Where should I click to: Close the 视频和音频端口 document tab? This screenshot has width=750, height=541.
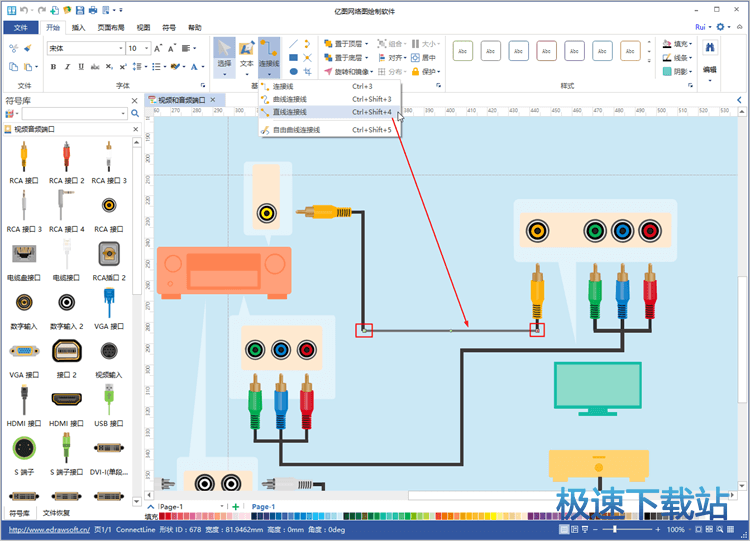(x=215, y=100)
